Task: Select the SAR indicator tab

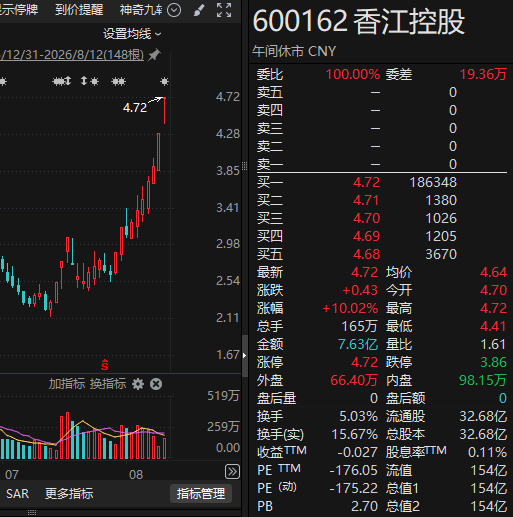Action: pos(18,494)
